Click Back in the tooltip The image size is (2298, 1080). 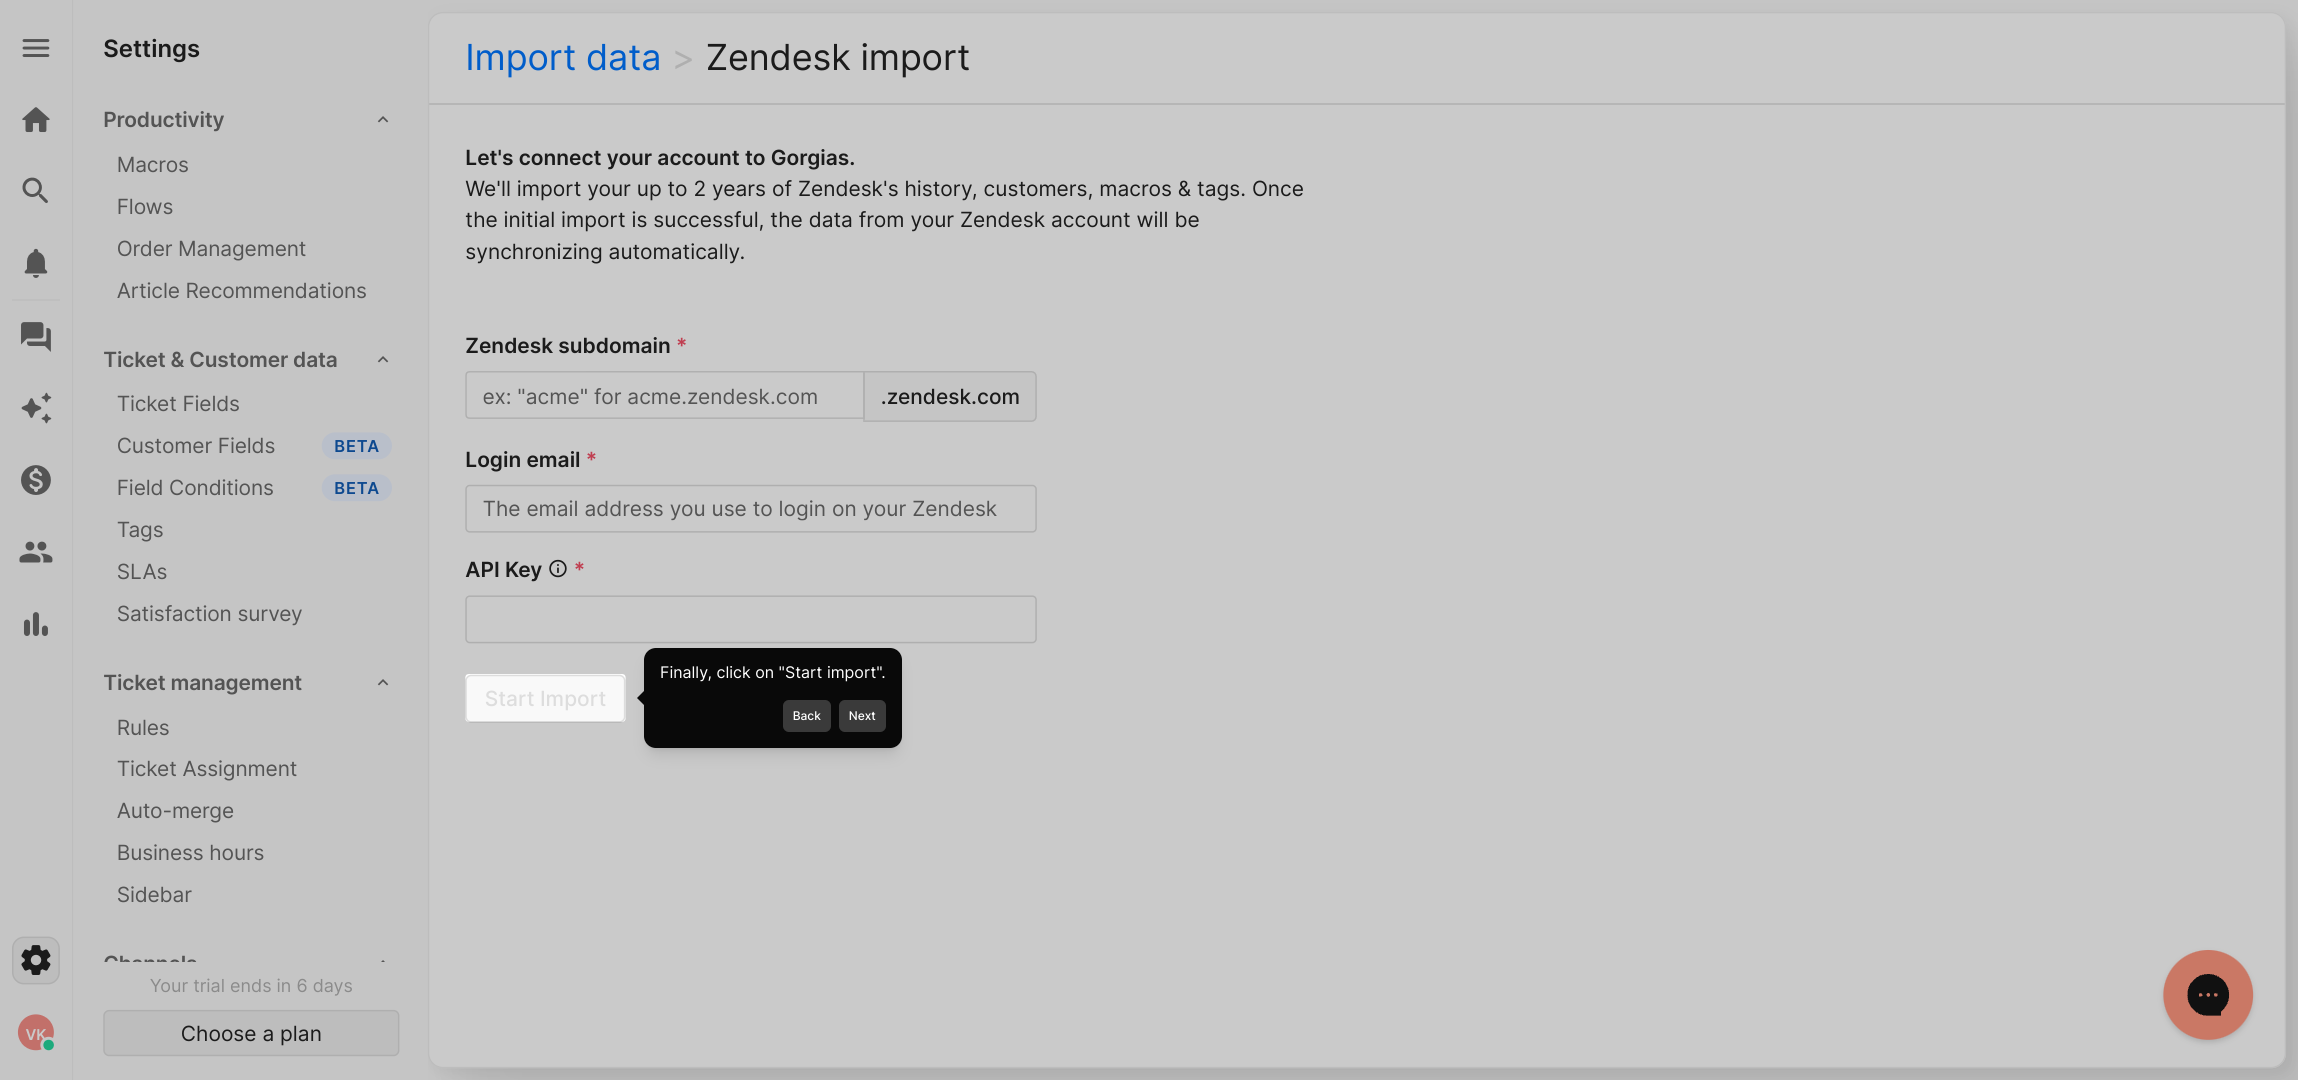click(806, 716)
